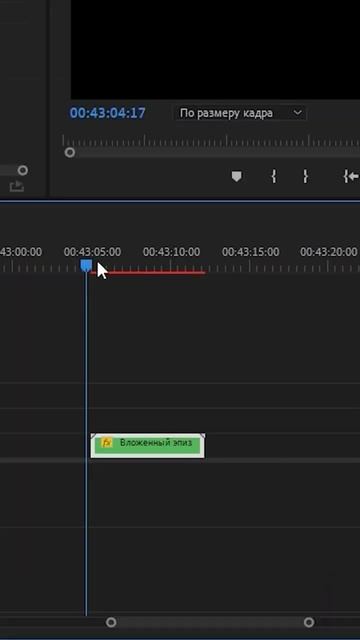Viewport: 360px width, 640px height.
Task: Click the program timecode 00:43:04:17
Action: click(107, 113)
